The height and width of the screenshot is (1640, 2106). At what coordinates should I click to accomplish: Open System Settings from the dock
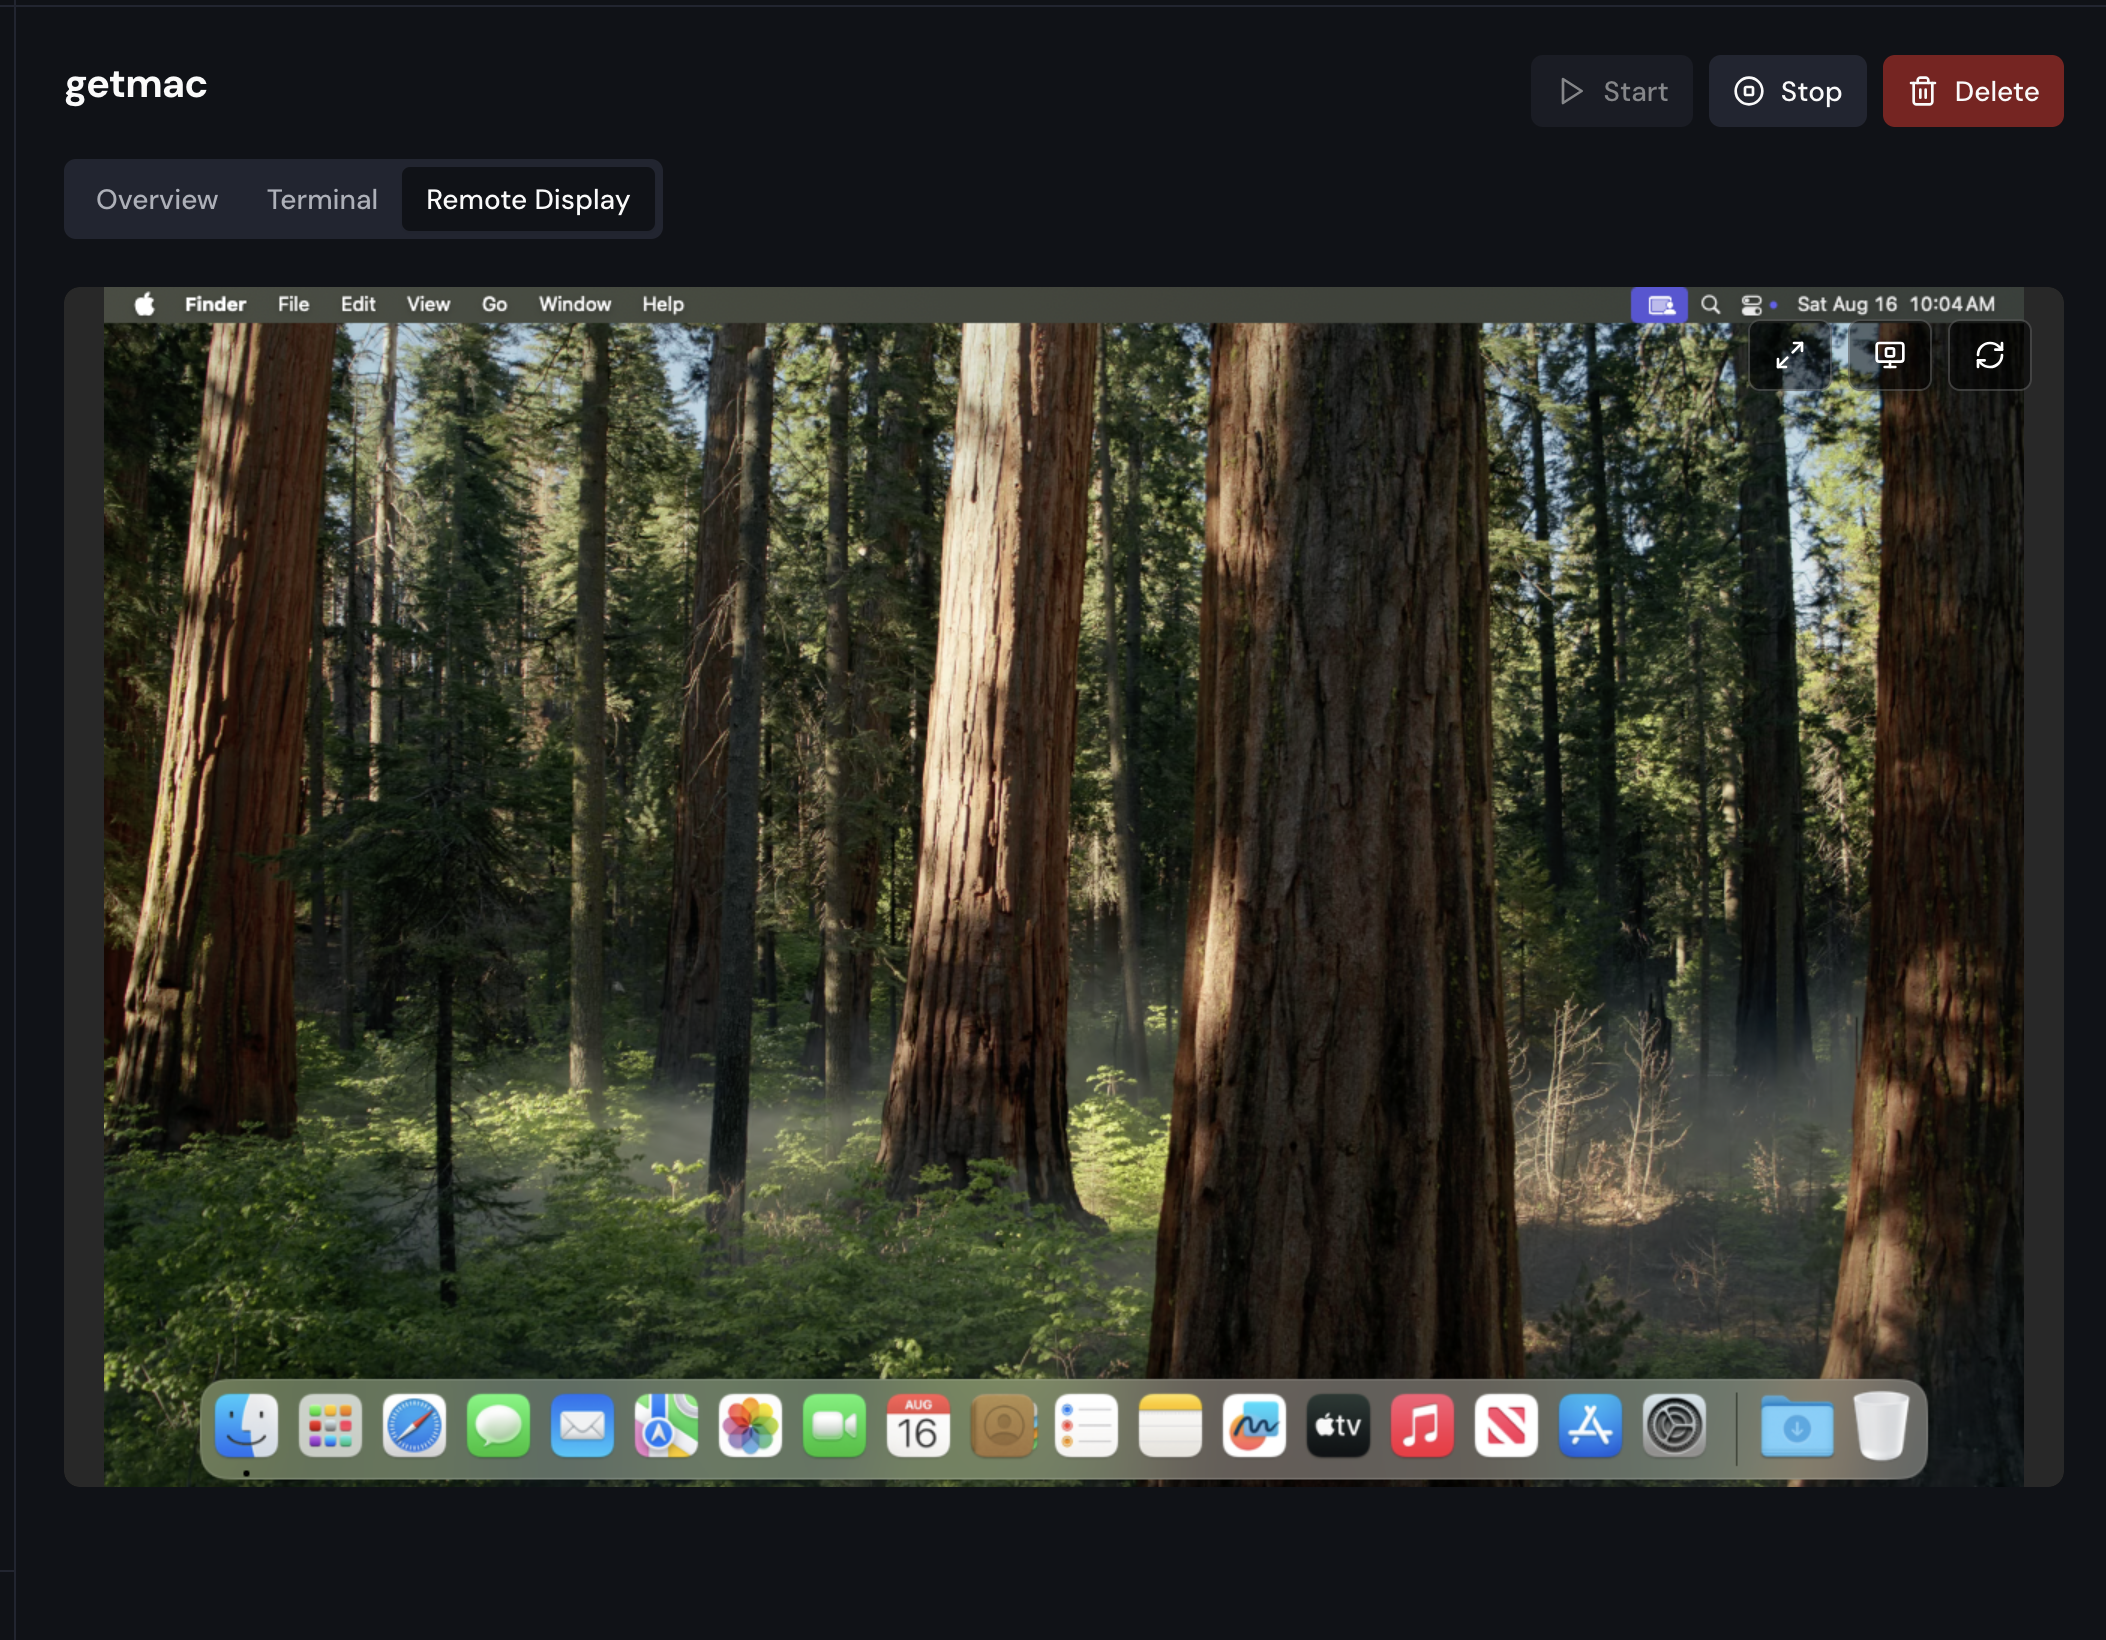1673,1426
